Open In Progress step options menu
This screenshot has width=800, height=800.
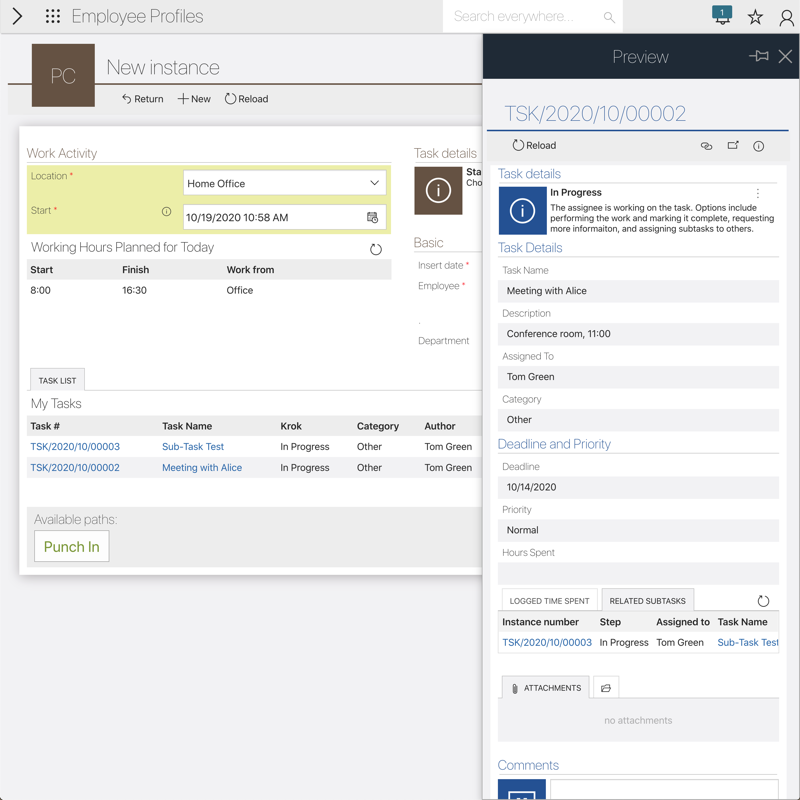tap(758, 194)
